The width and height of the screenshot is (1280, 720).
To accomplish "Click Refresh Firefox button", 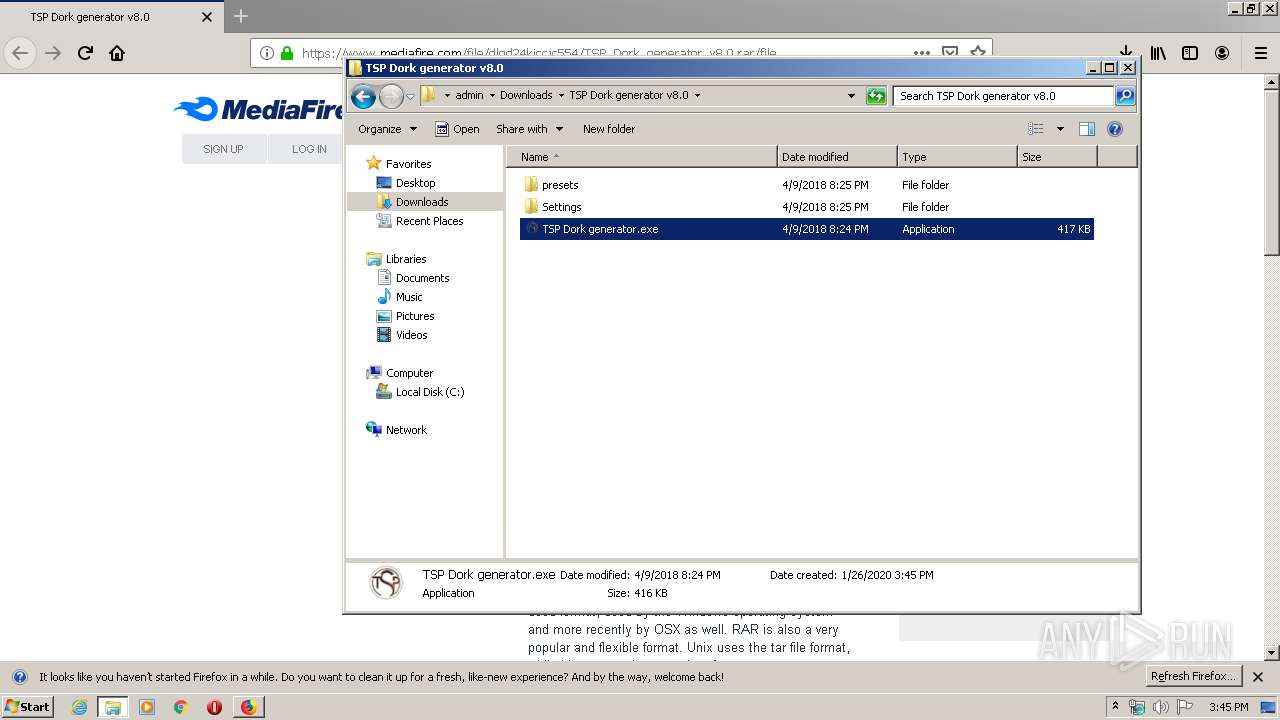I will [1194, 677].
